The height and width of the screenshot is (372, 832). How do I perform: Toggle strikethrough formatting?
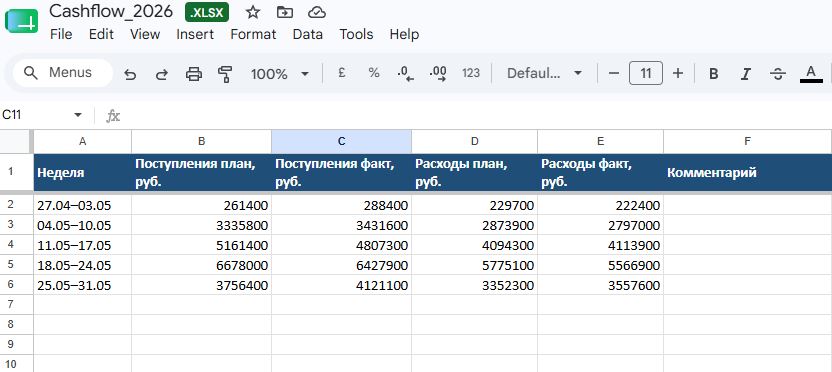click(778, 73)
